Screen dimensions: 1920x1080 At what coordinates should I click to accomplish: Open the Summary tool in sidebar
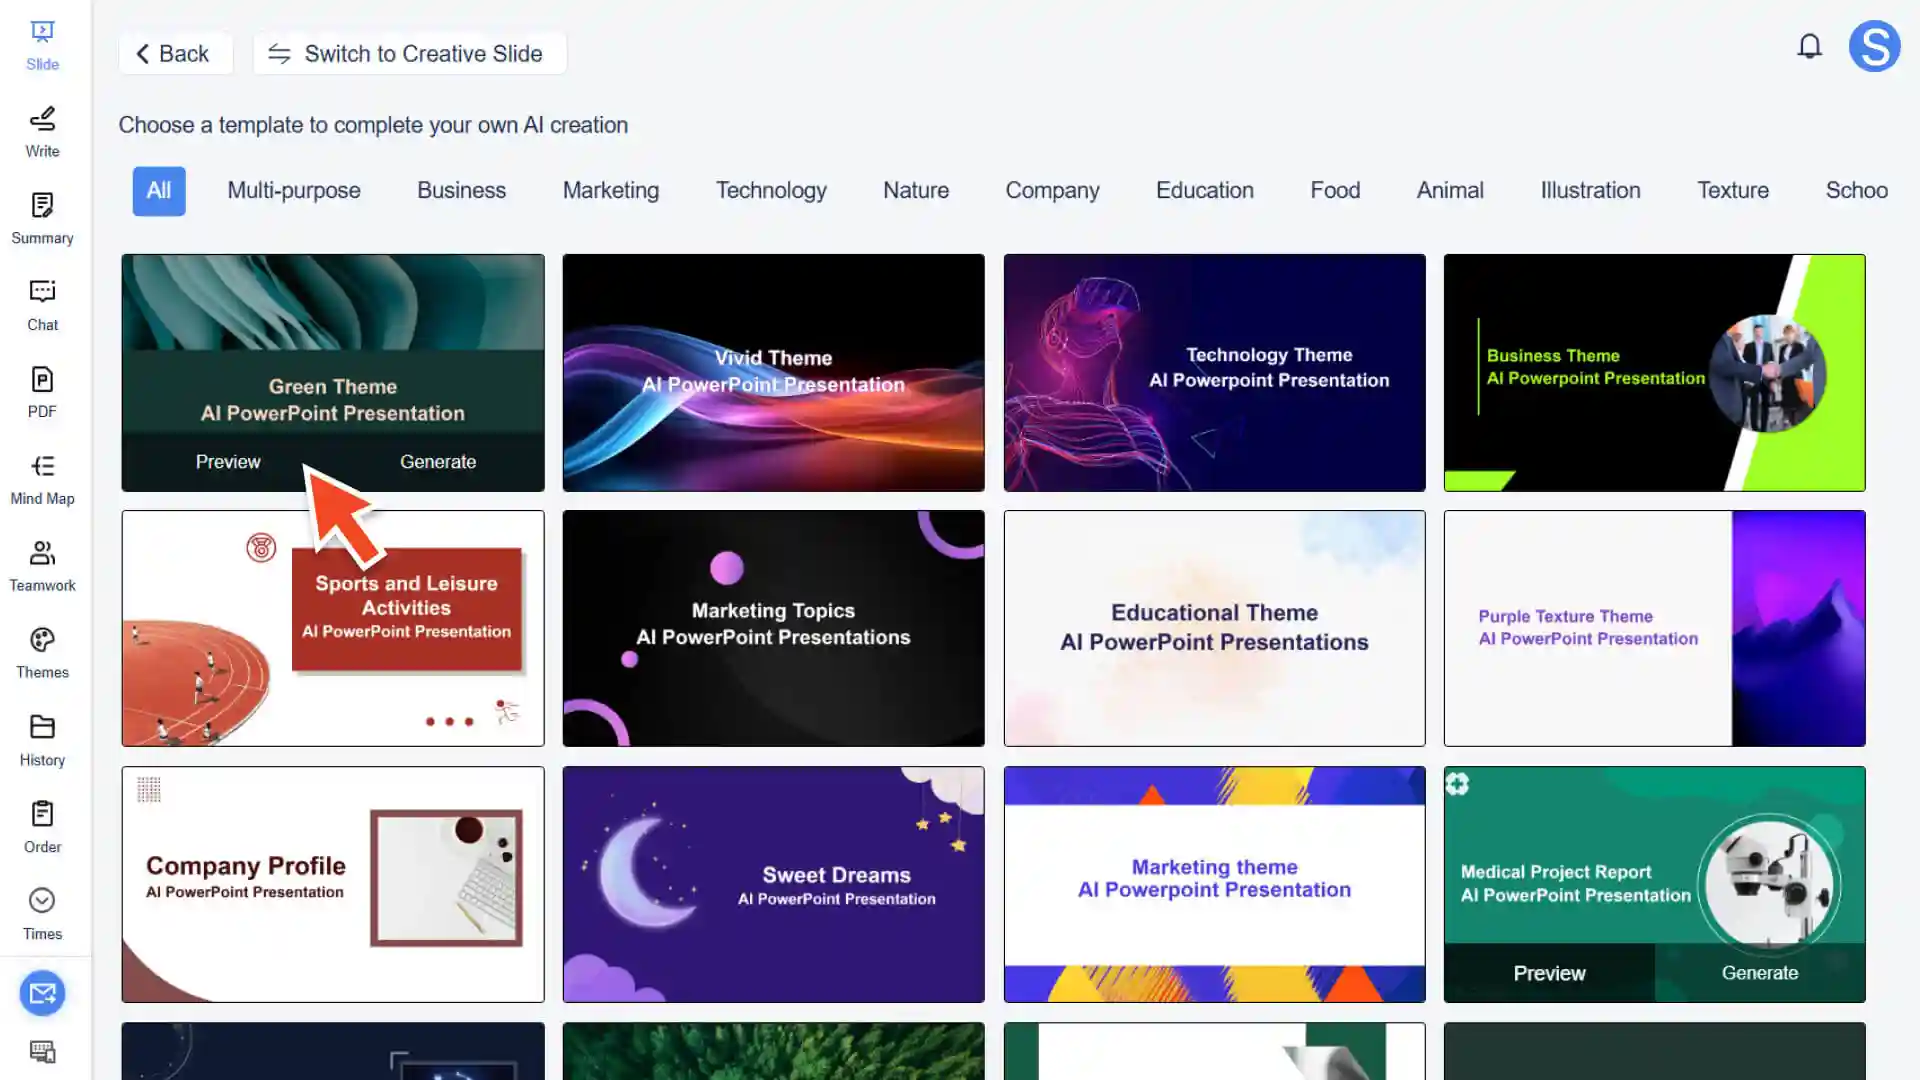tap(42, 220)
